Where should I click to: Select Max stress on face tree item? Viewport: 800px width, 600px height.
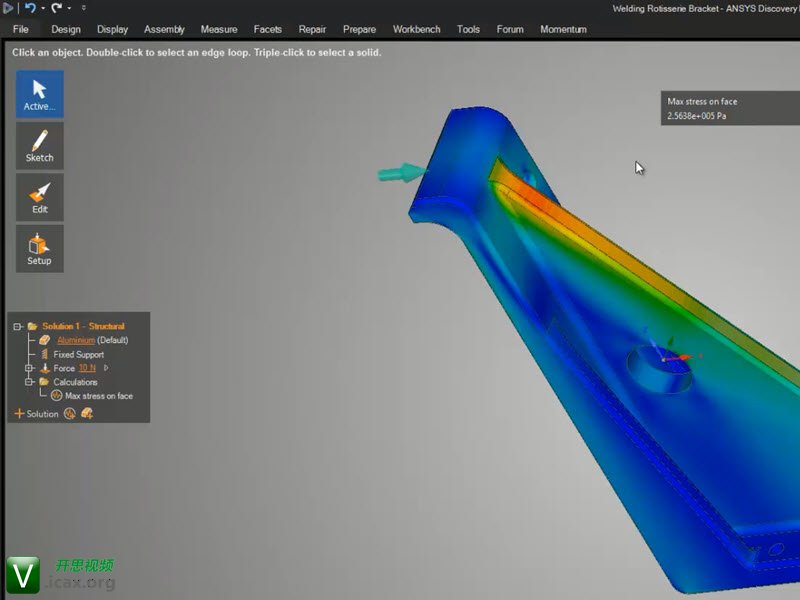[x=99, y=395]
